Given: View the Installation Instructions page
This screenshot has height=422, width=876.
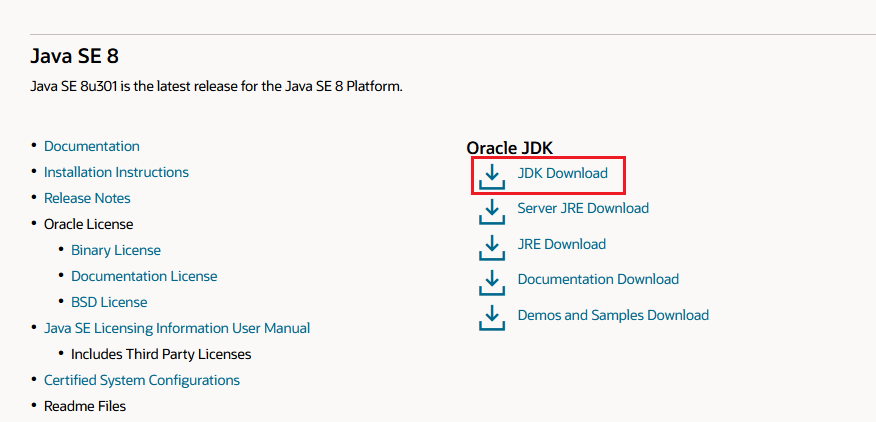Looking at the screenshot, I should pyautogui.click(x=116, y=172).
